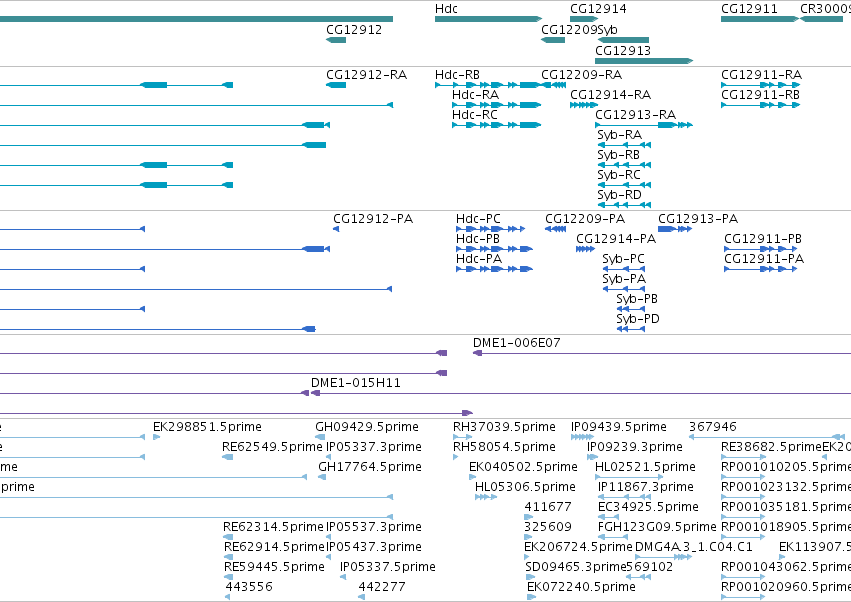Viewport: 851px width, 602px height.
Task: Open the IP05337.3prime EST label
Action: coord(374,447)
